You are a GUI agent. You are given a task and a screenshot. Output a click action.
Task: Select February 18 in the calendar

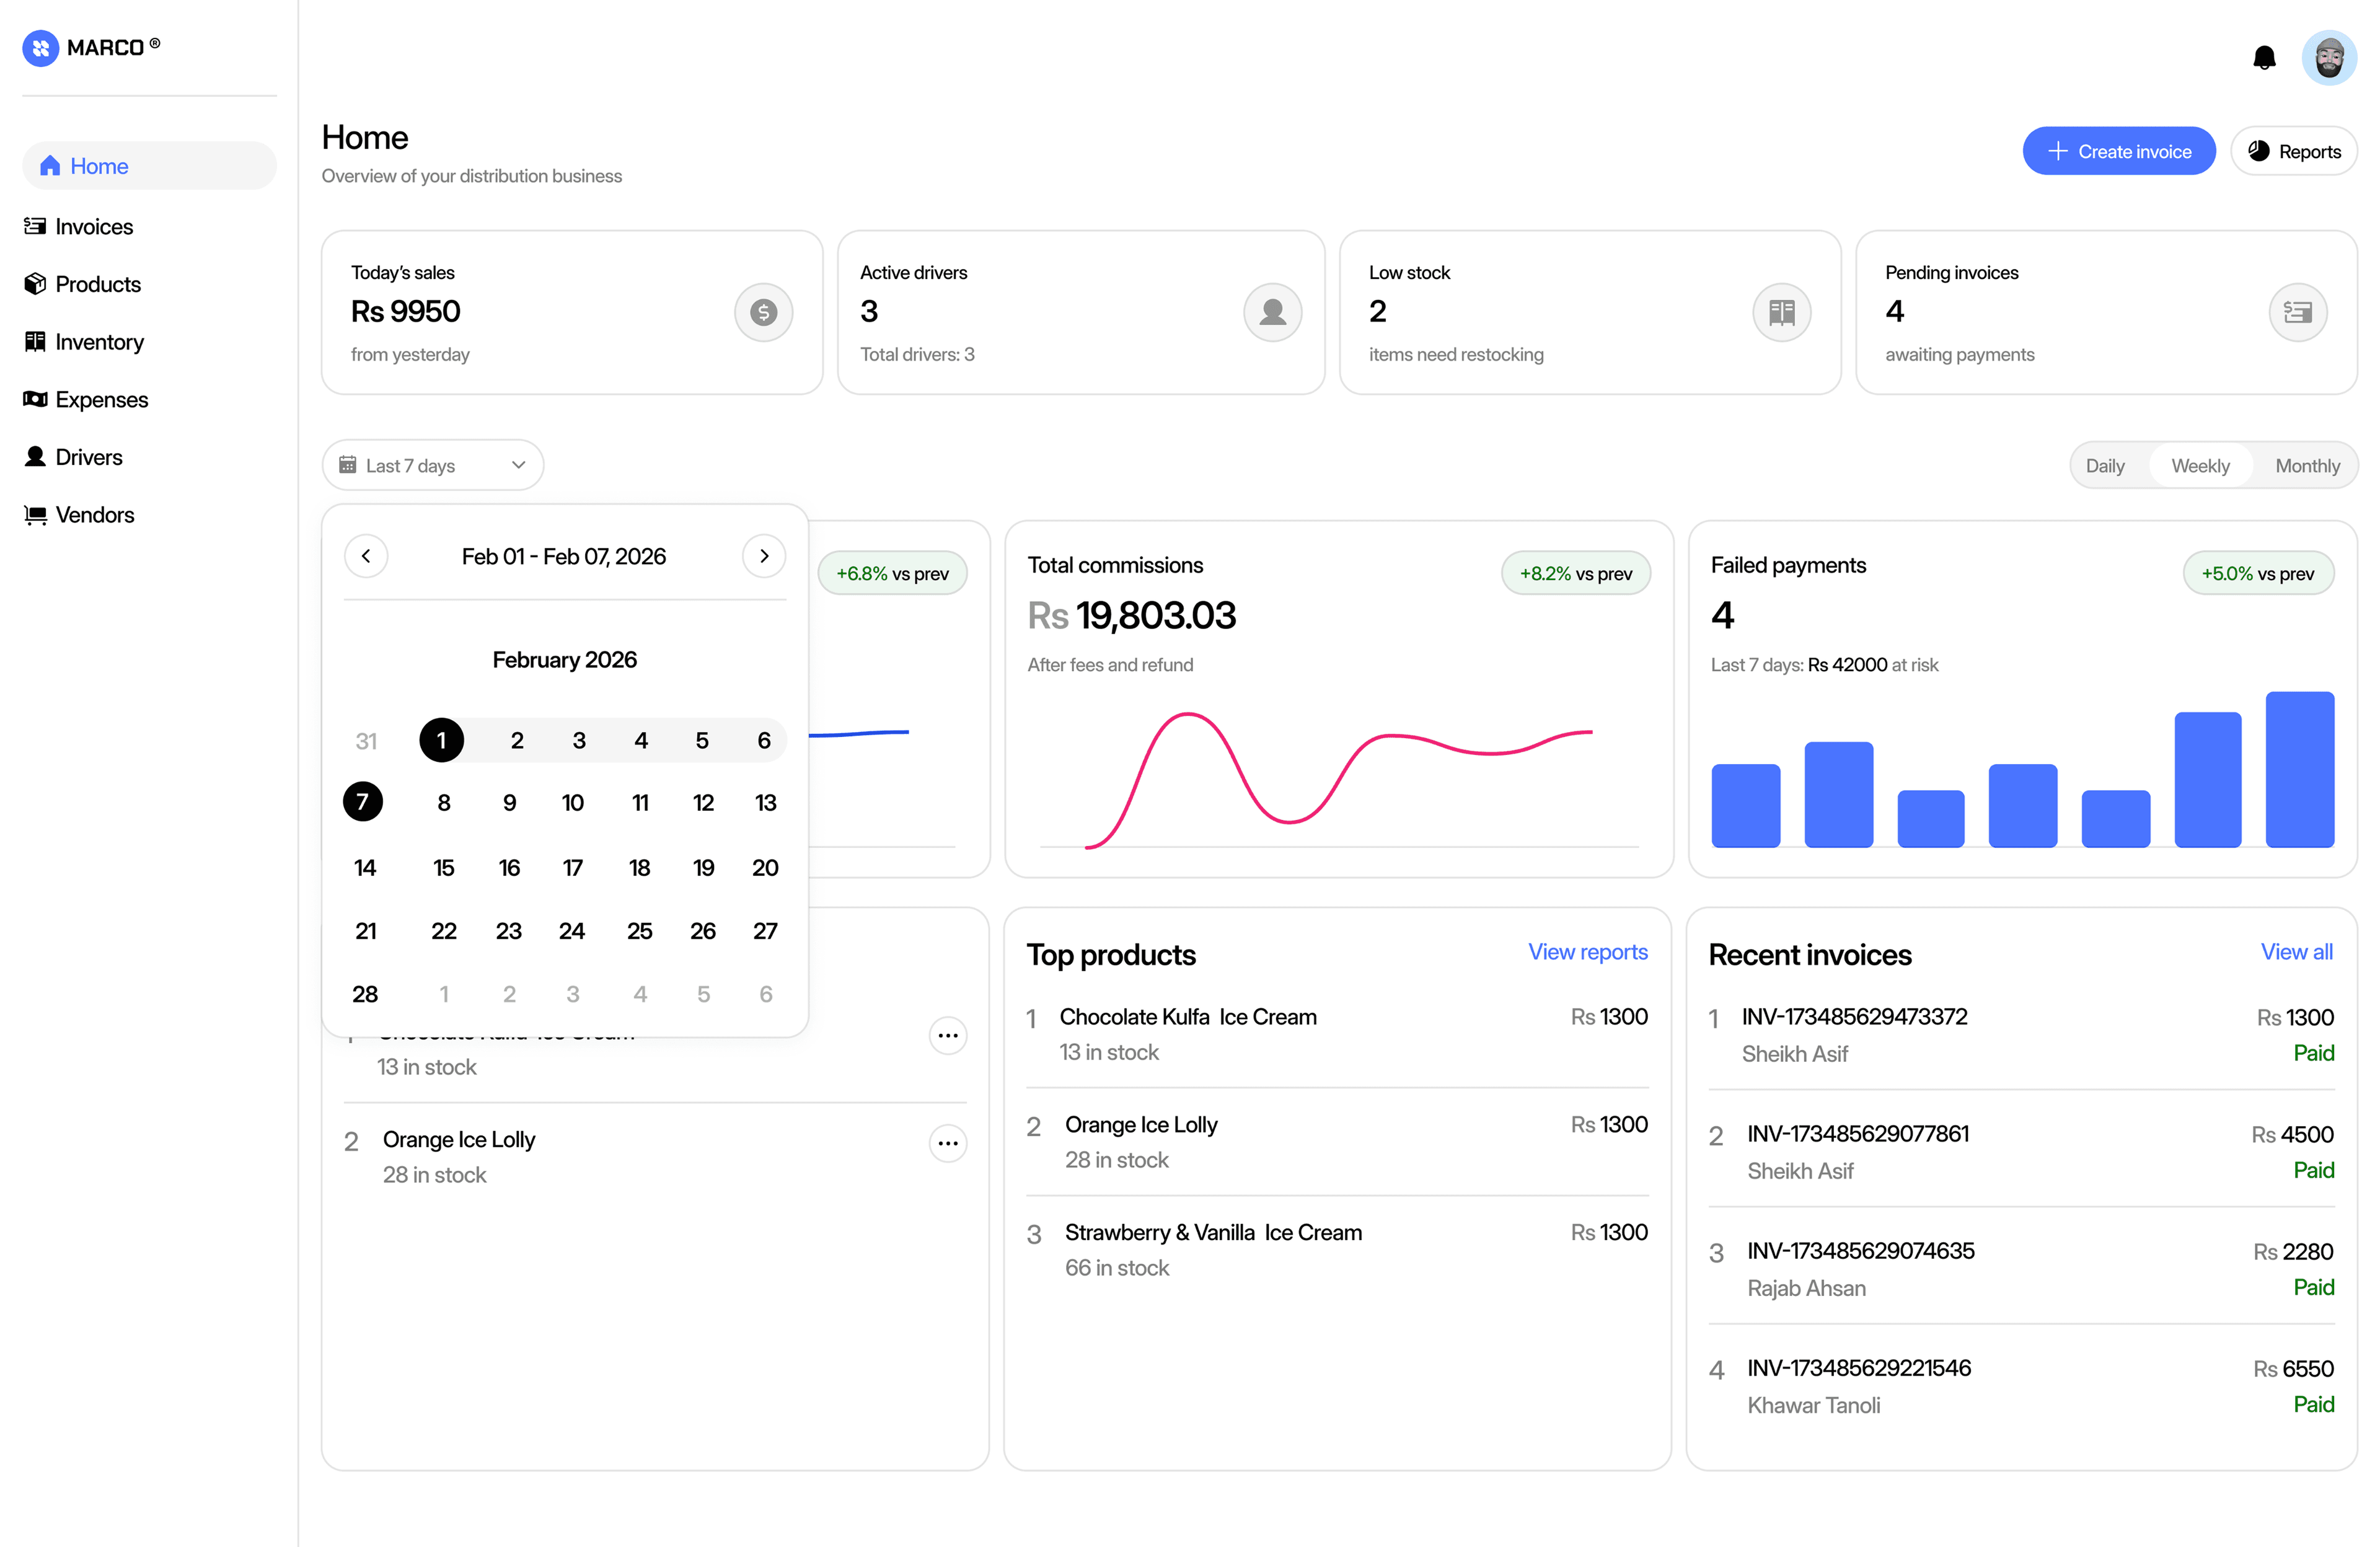pyautogui.click(x=639, y=868)
